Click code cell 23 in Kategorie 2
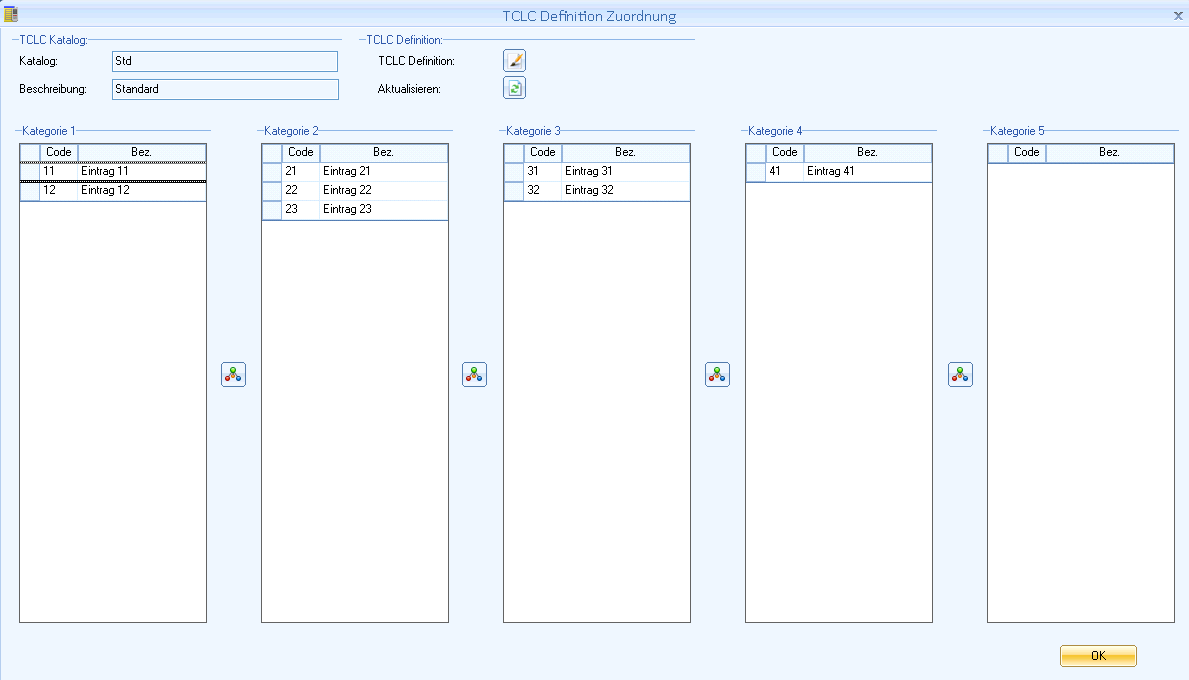 [x=300, y=209]
